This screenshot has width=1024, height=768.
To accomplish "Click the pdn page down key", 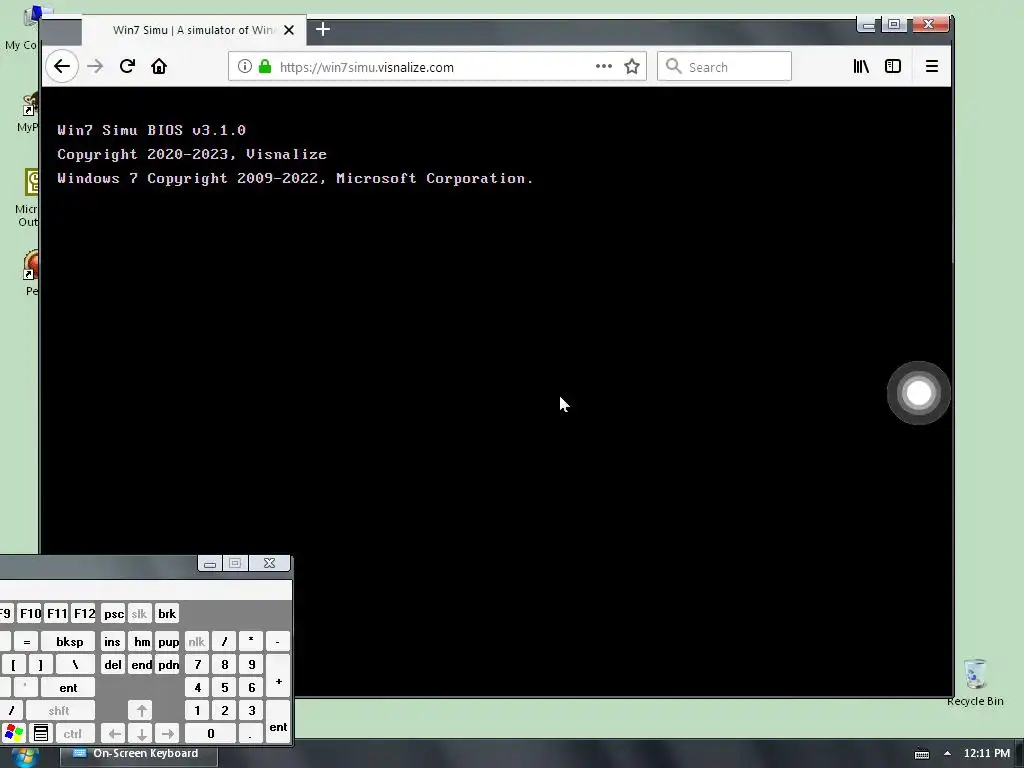I will [x=168, y=665].
